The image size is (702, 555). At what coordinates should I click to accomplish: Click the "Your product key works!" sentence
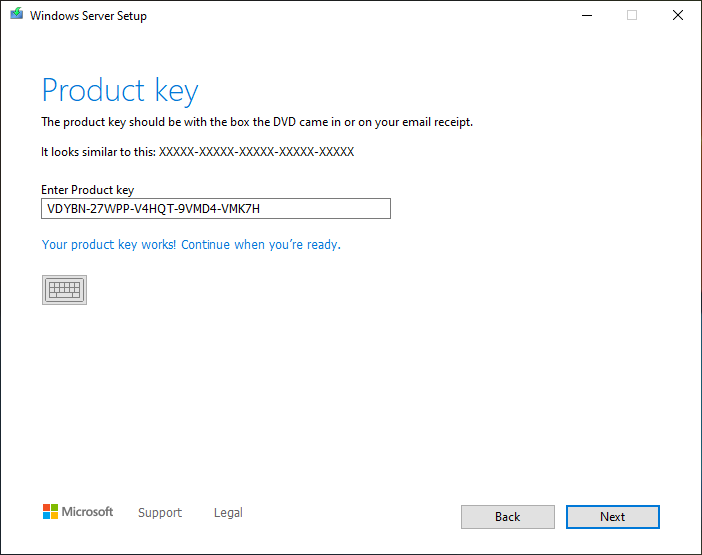(109, 244)
